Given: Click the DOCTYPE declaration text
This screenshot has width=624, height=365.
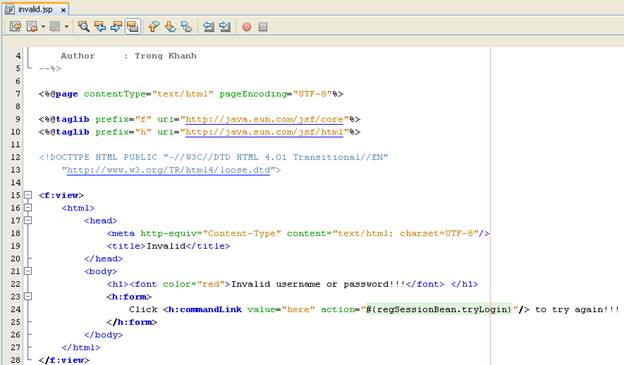Looking at the screenshot, I should [214, 157].
